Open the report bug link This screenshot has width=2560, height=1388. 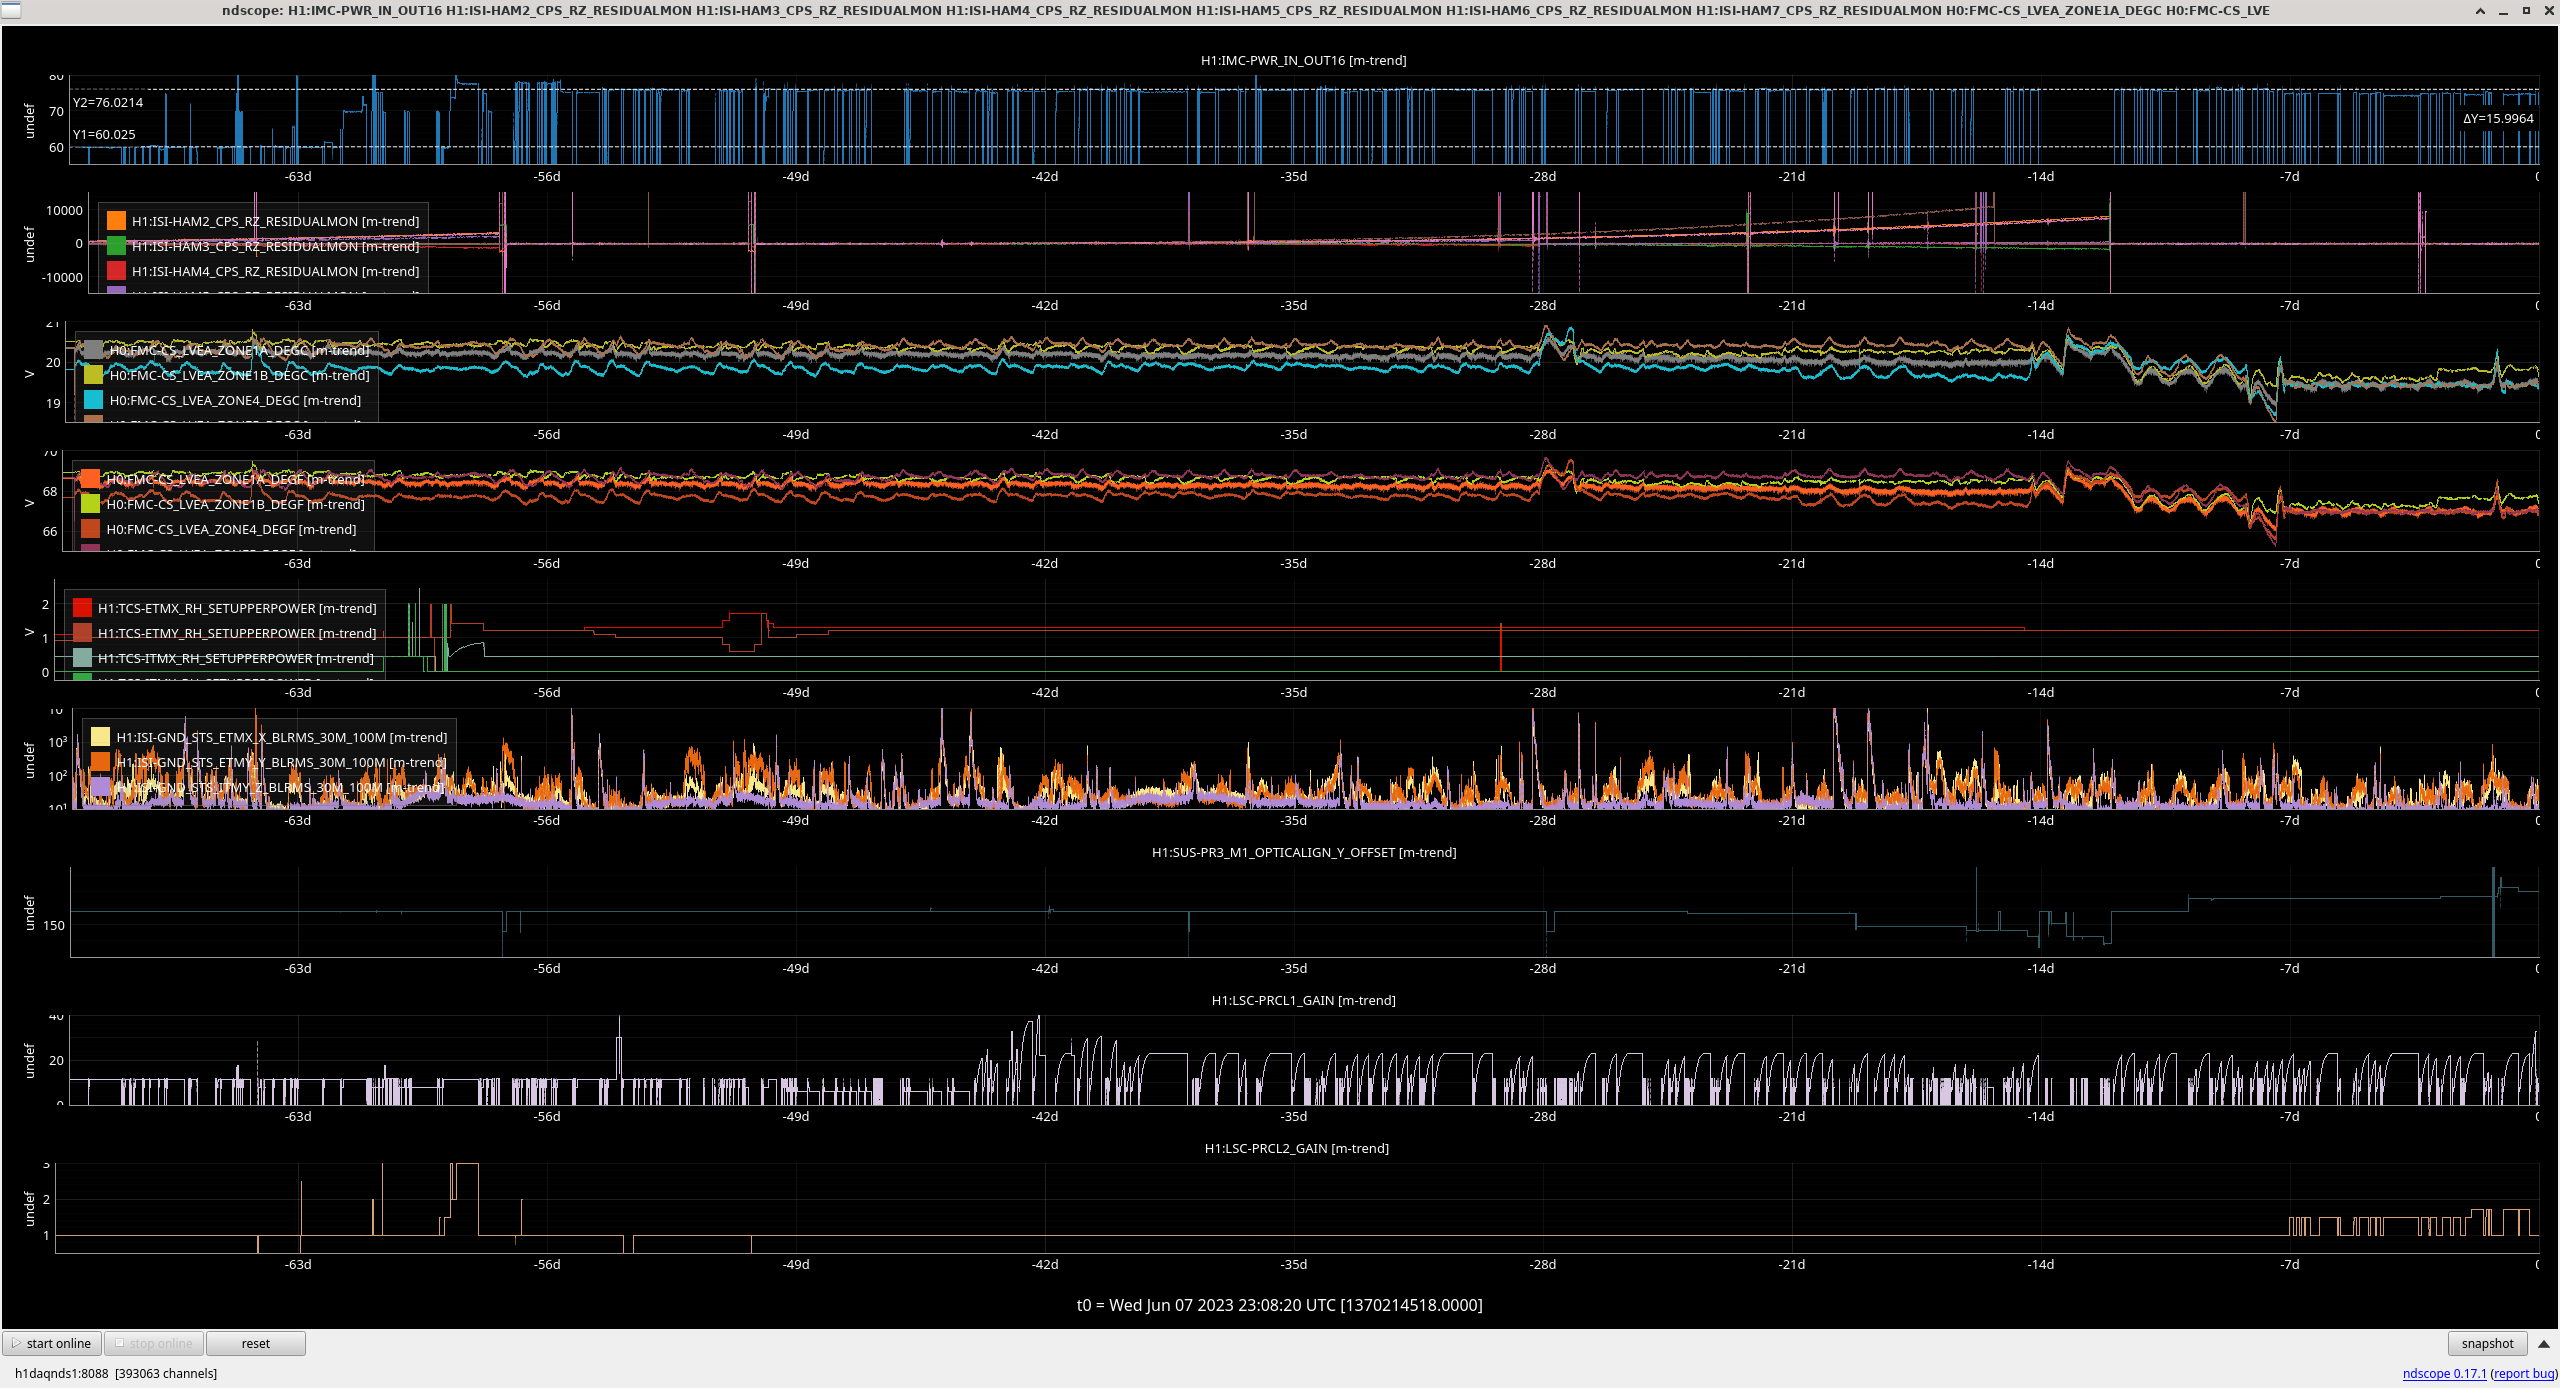[x=2523, y=1373]
